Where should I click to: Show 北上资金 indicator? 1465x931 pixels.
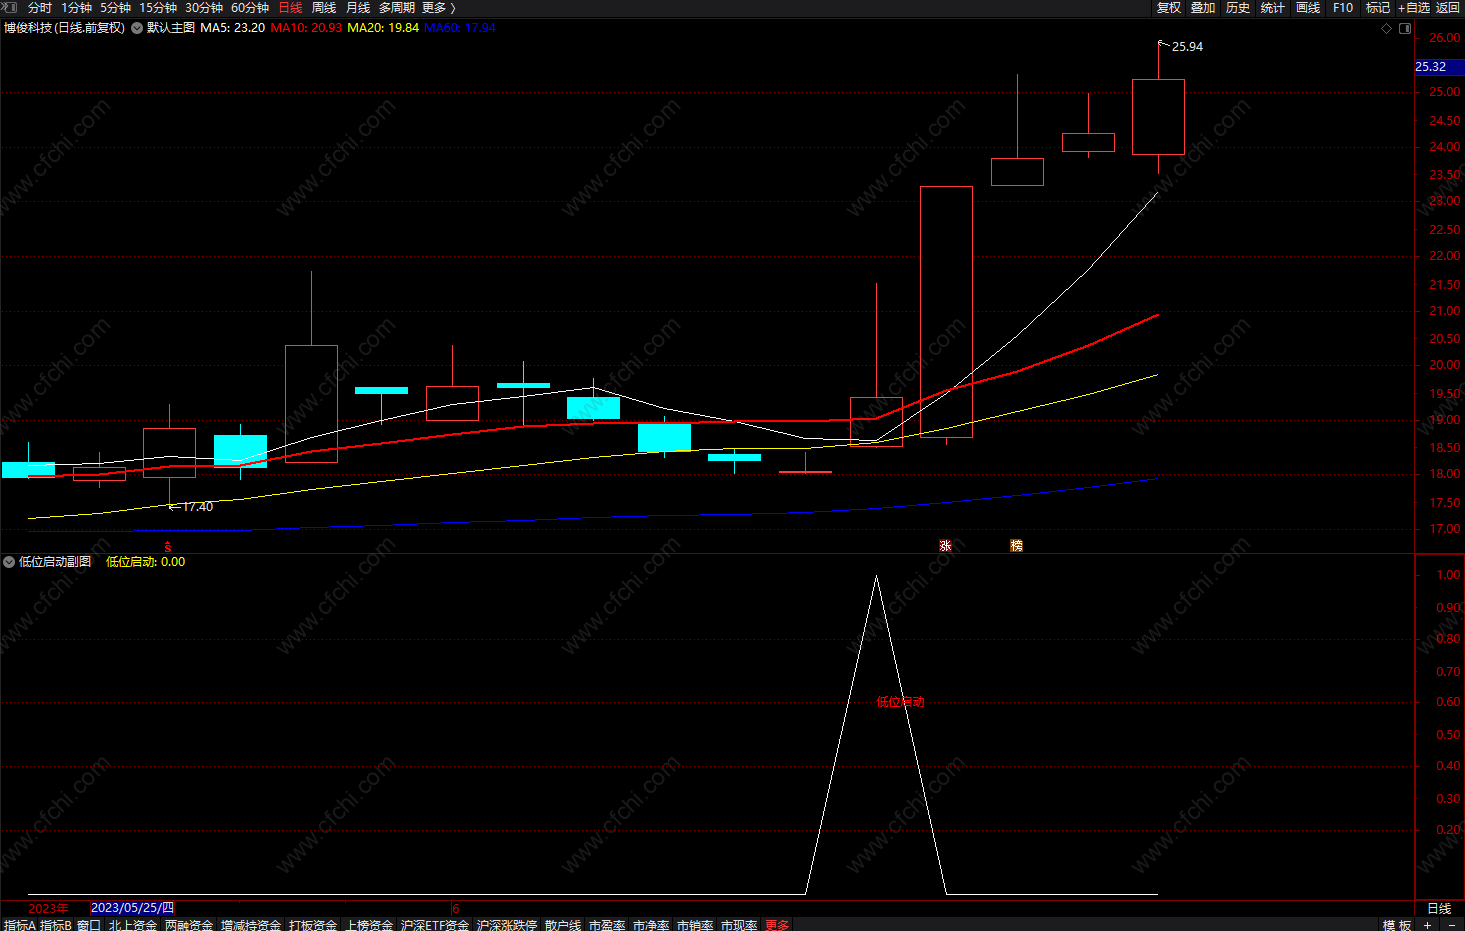(x=133, y=925)
